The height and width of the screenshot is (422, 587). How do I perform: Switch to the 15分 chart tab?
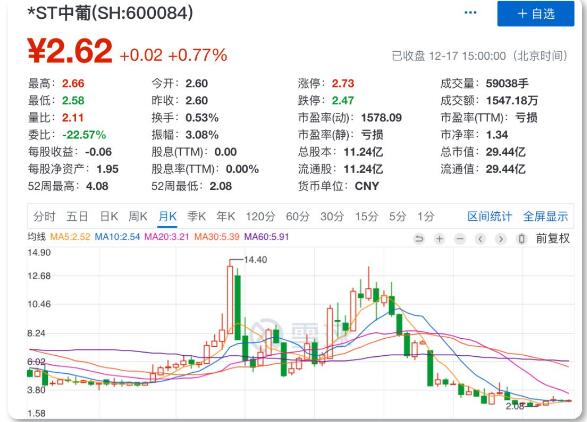pyautogui.click(x=367, y=216)
